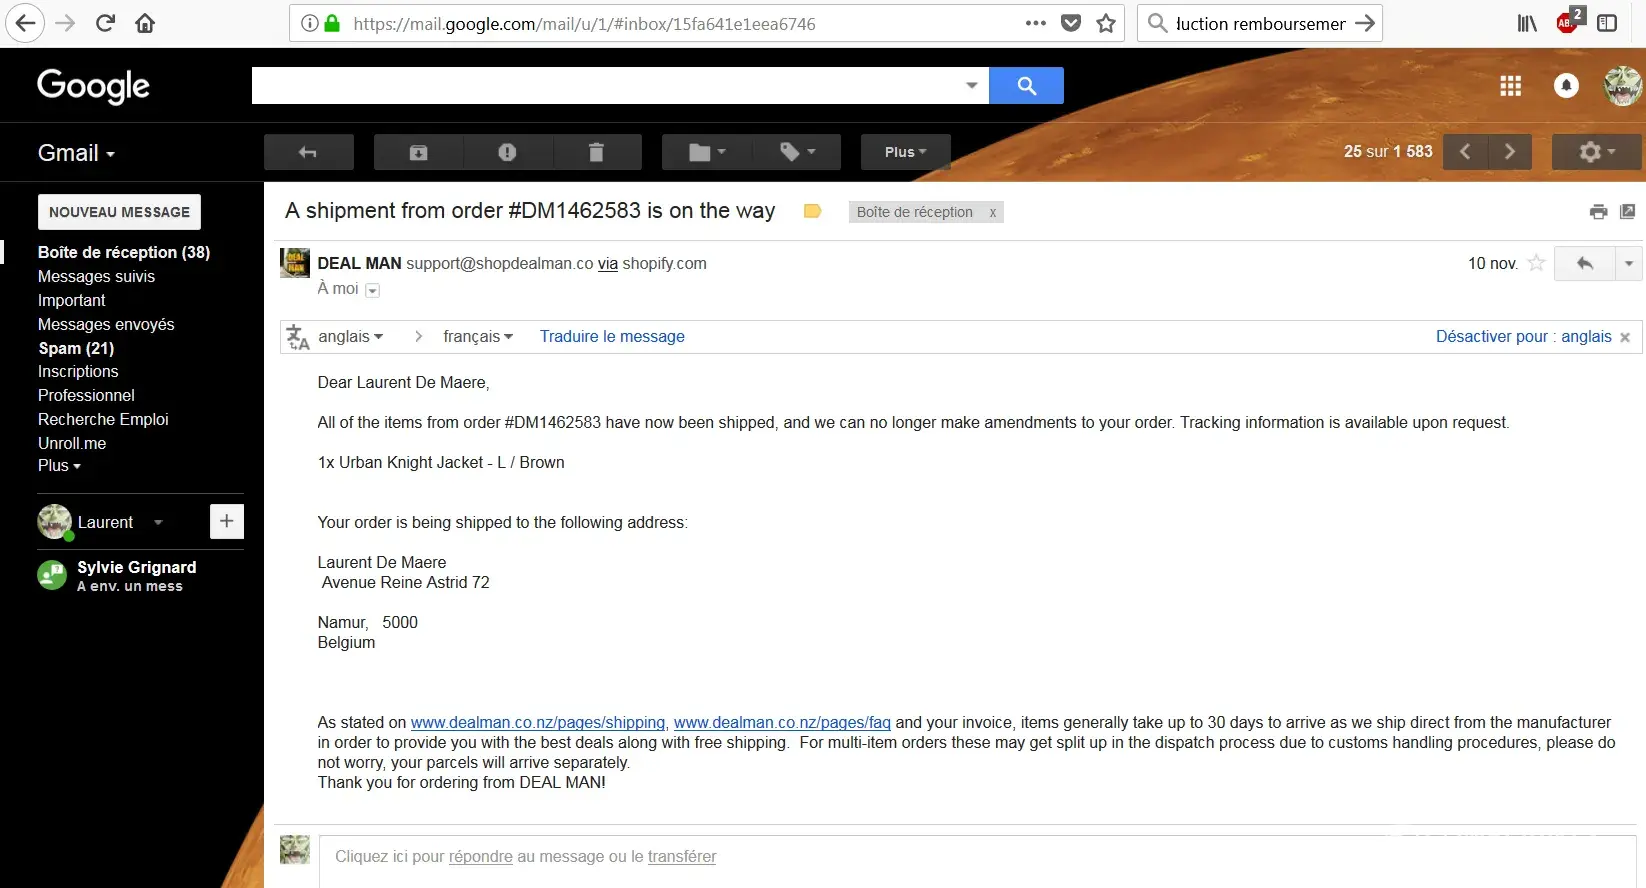1646x888 pixels.
Task: Expand the sidebar Plus labels list
Action: (59, 465)
